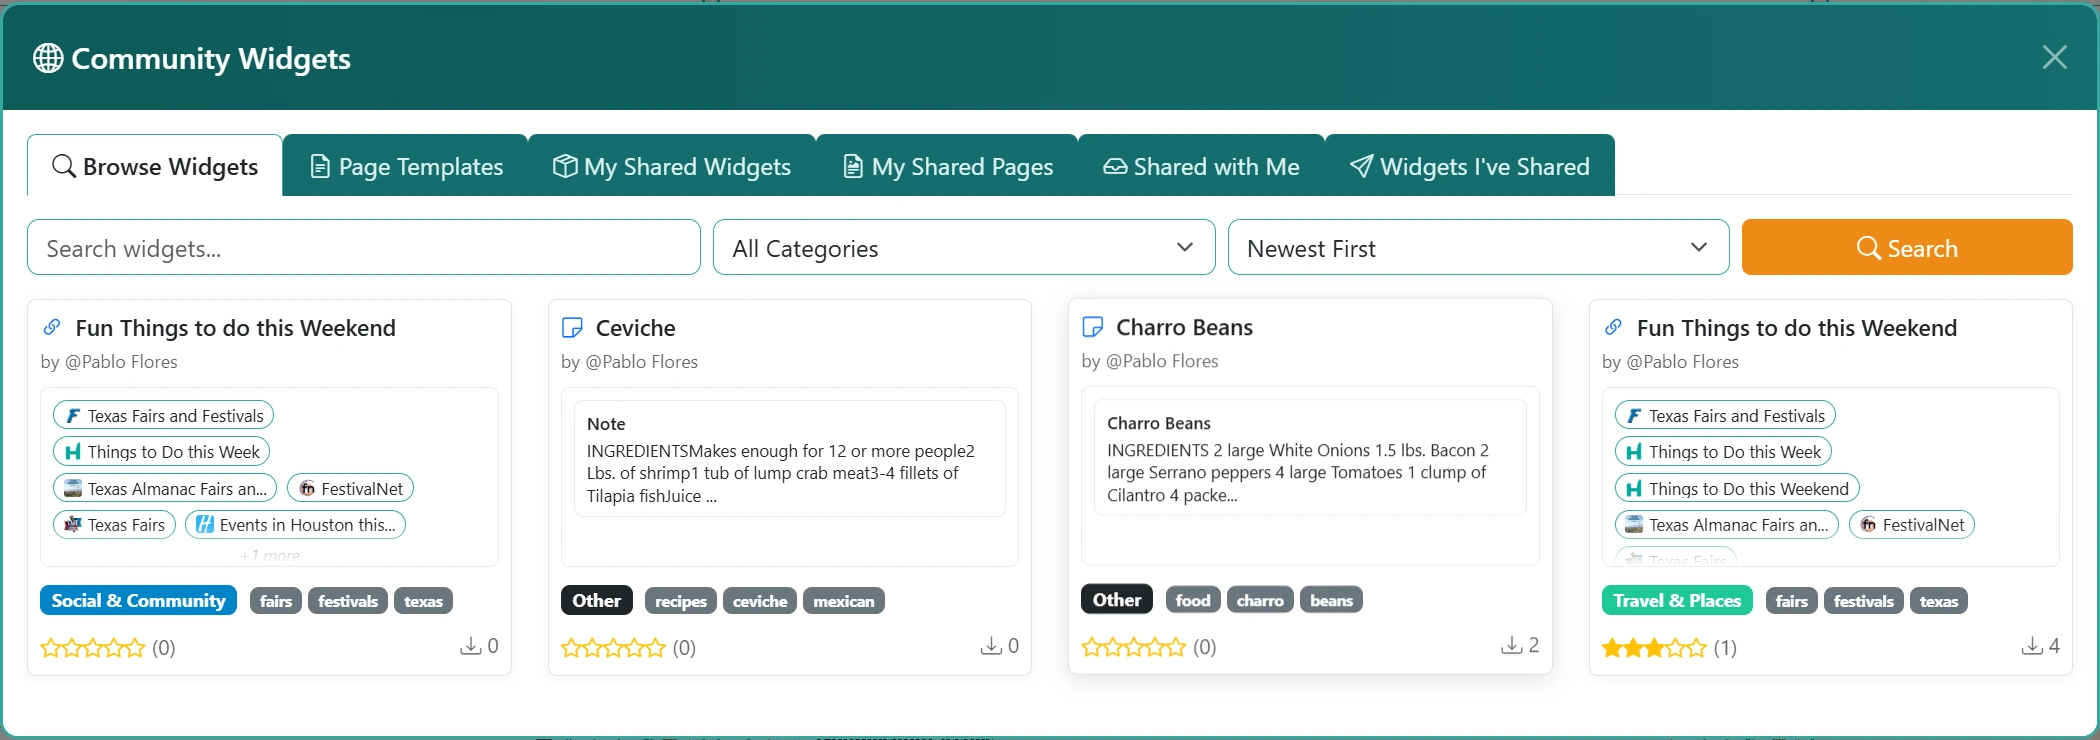Go to My Shared Widgets tab
Screen dimensions: 2100x740
672,166
